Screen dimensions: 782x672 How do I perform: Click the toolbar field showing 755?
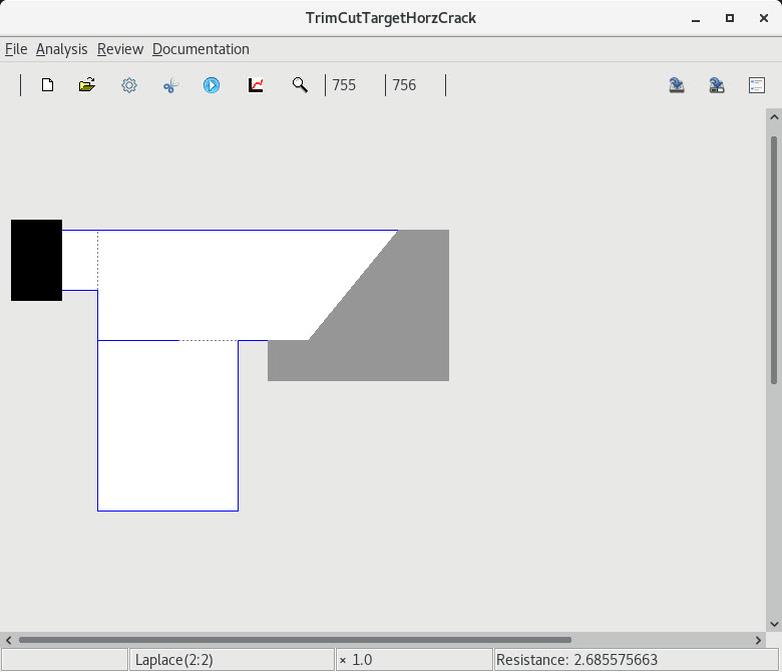(344, 85)
